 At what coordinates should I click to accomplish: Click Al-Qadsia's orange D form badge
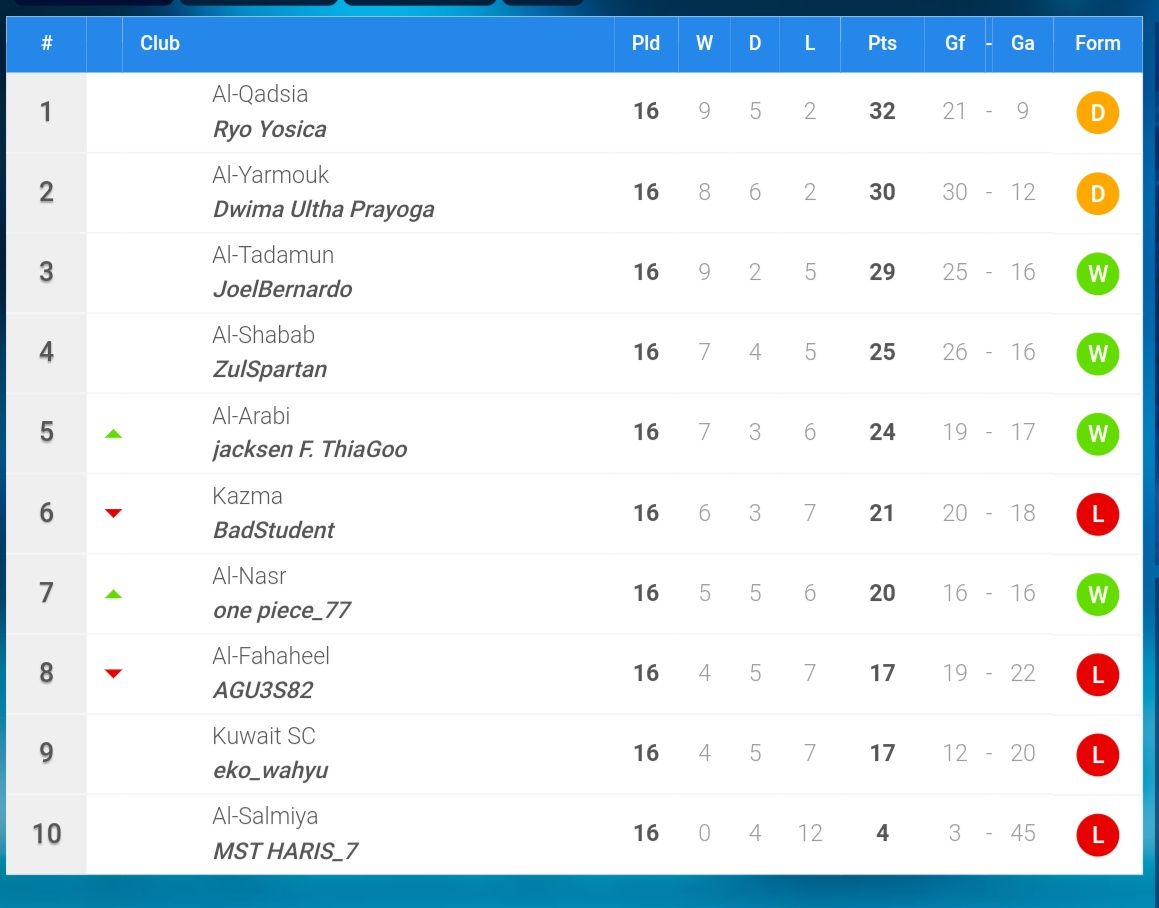click(x=1098, y=112)
